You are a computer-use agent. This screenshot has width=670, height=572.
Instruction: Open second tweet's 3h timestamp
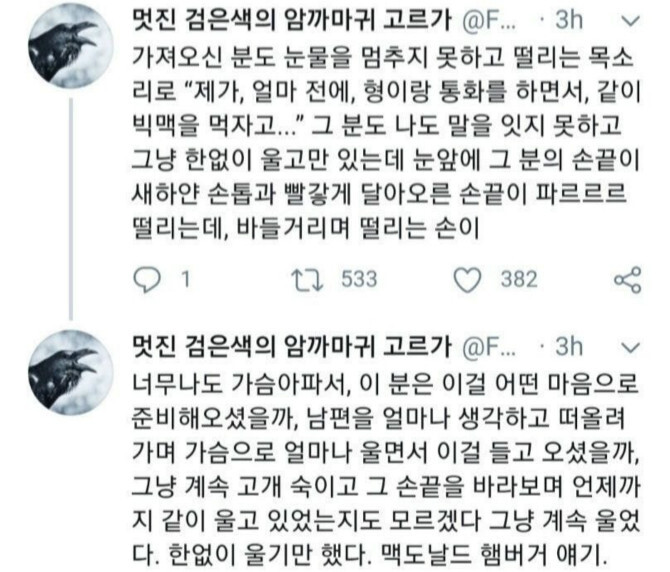coord(568,346)
